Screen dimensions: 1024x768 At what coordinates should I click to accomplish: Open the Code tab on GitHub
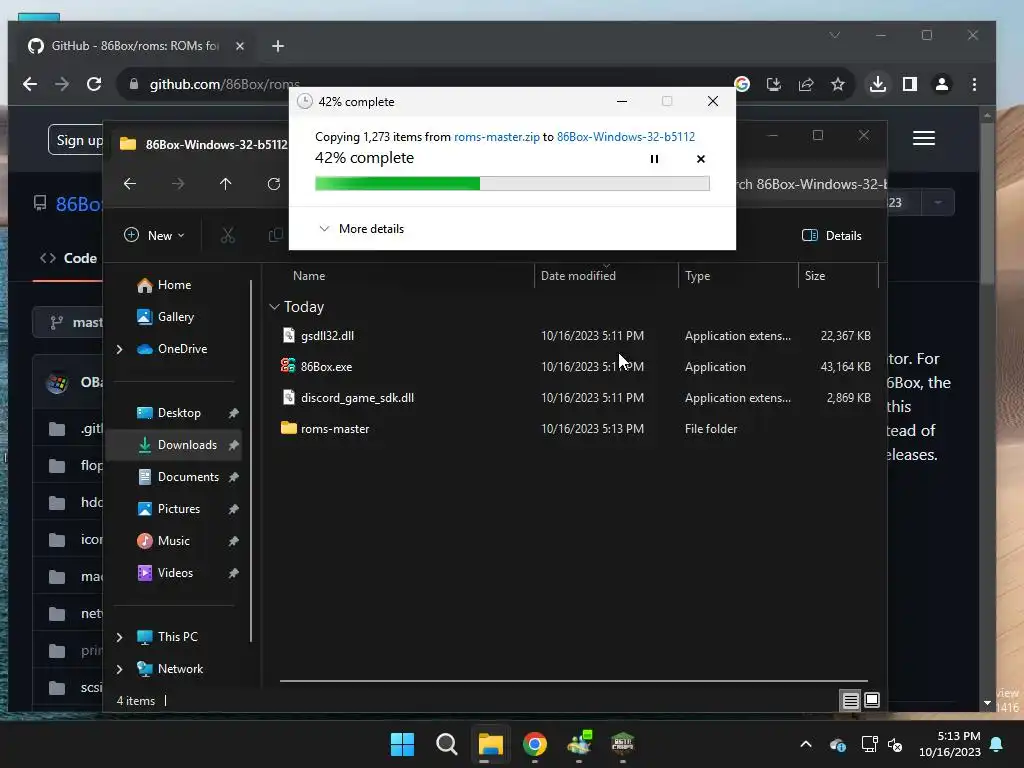[69, 258]
